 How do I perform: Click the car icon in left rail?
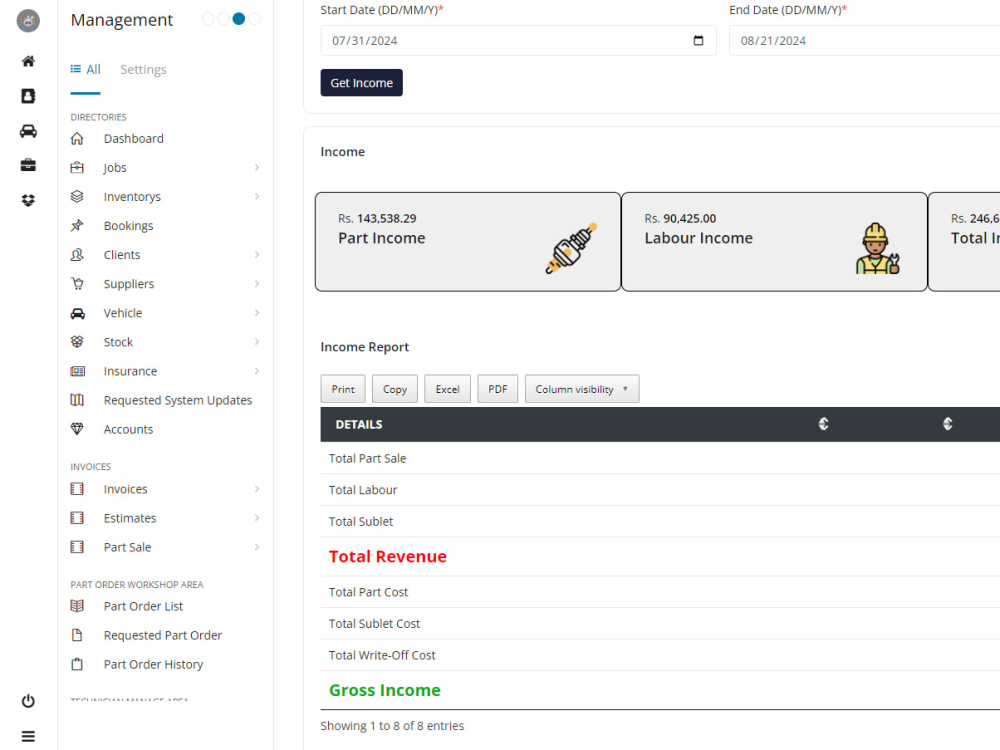pyautogui.click(x=28, y=131)
